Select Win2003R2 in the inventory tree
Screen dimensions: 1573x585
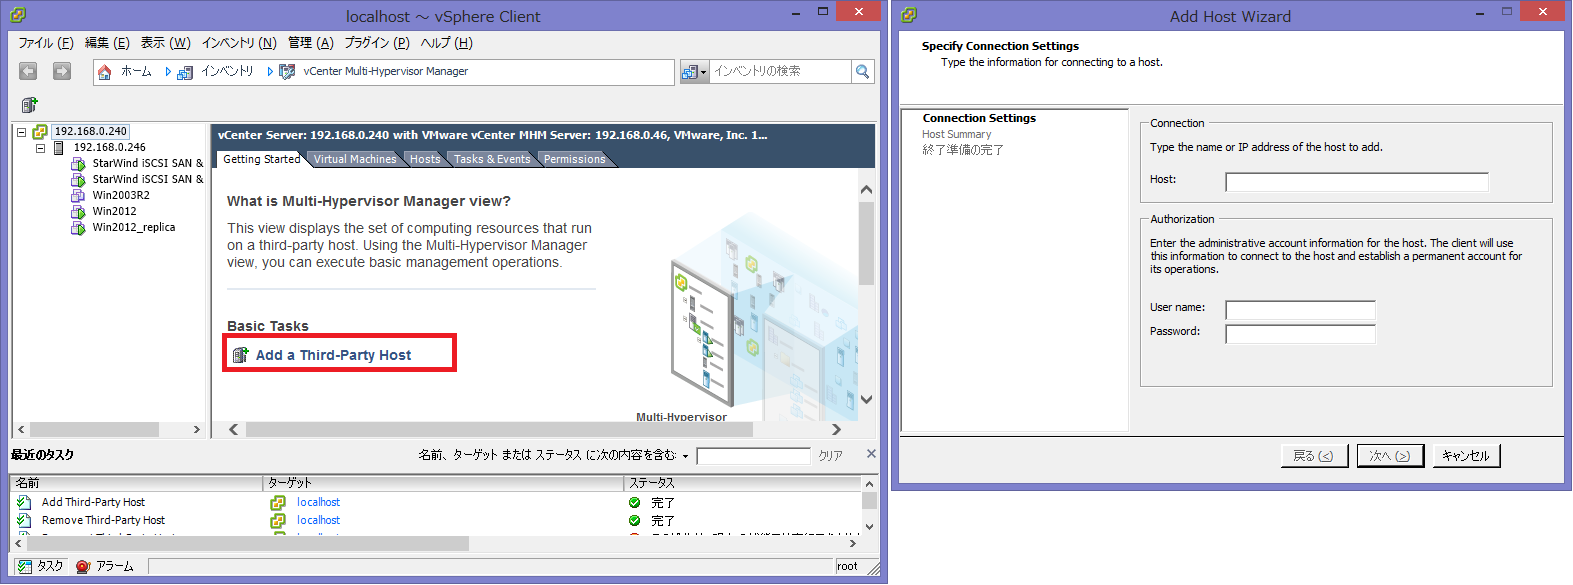[121, 196]
